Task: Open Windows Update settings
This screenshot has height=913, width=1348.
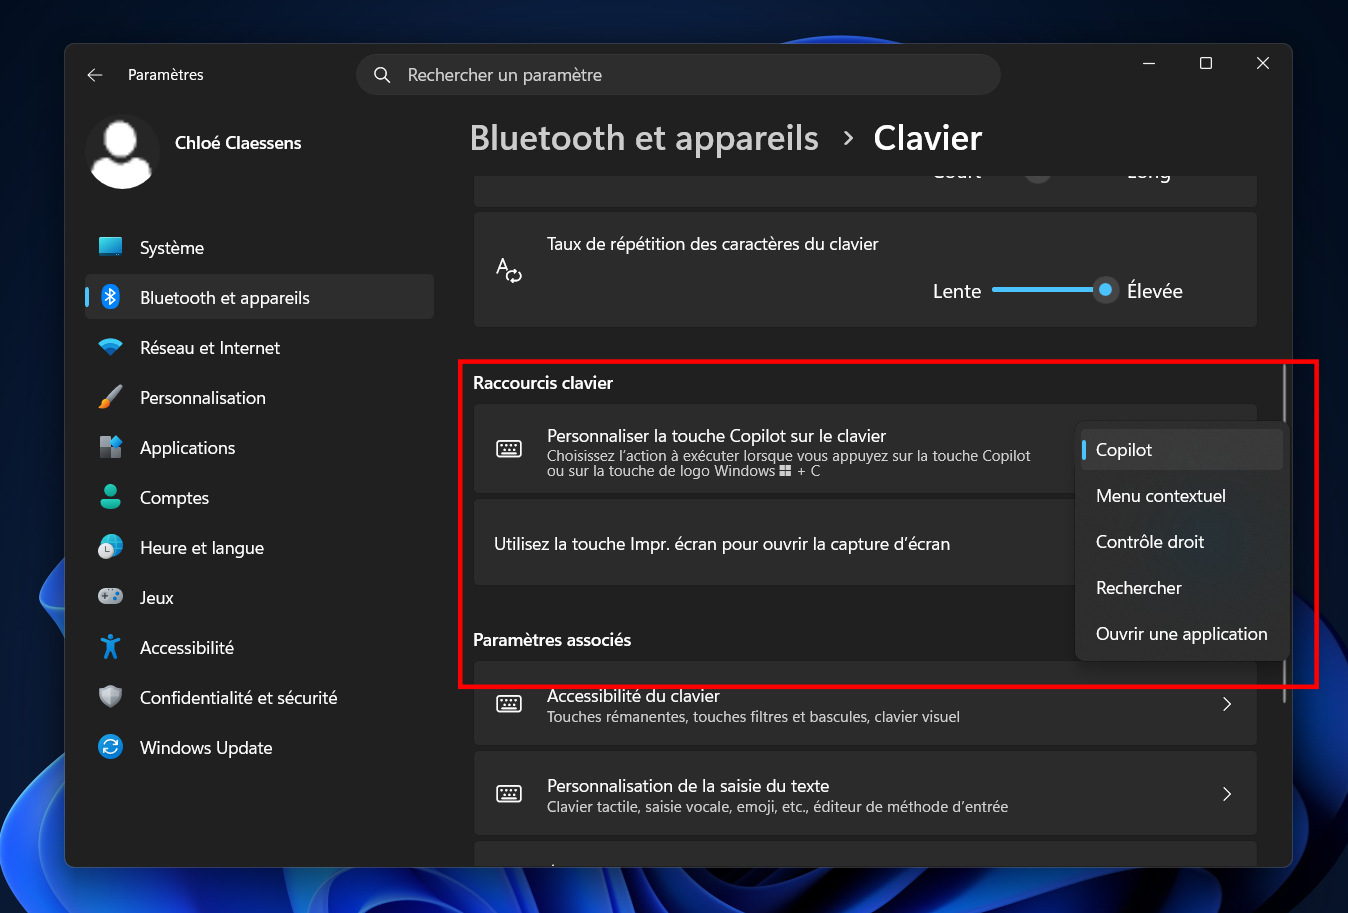Action: [260, 747]
